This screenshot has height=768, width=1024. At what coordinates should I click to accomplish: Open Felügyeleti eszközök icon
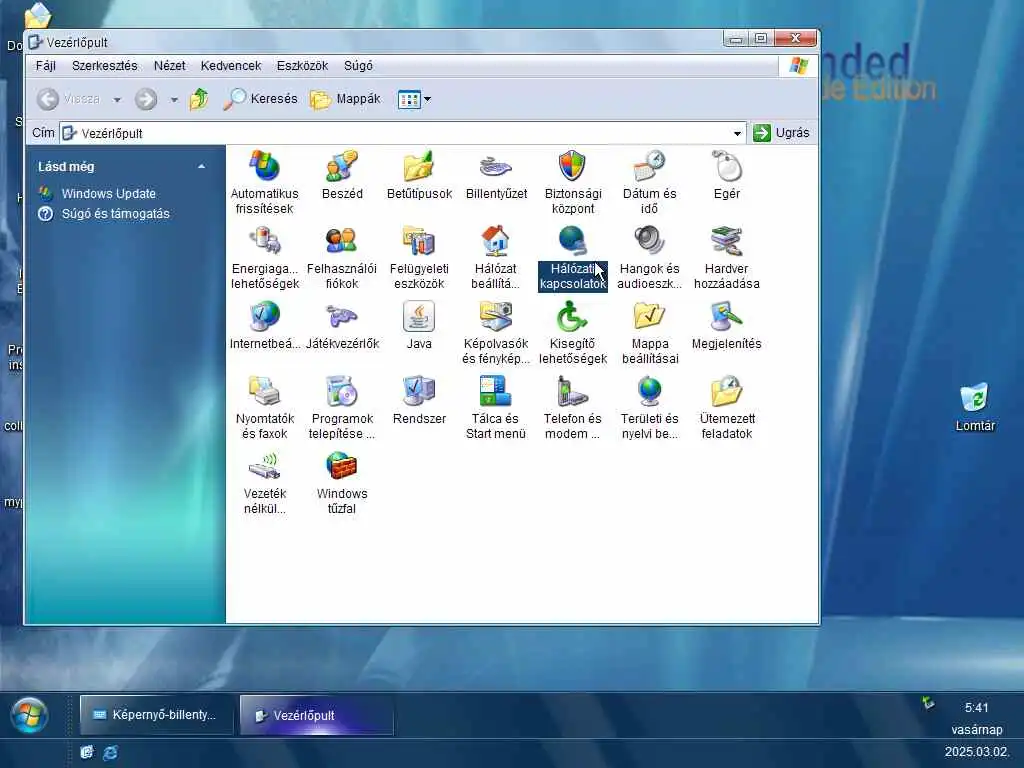419,257
